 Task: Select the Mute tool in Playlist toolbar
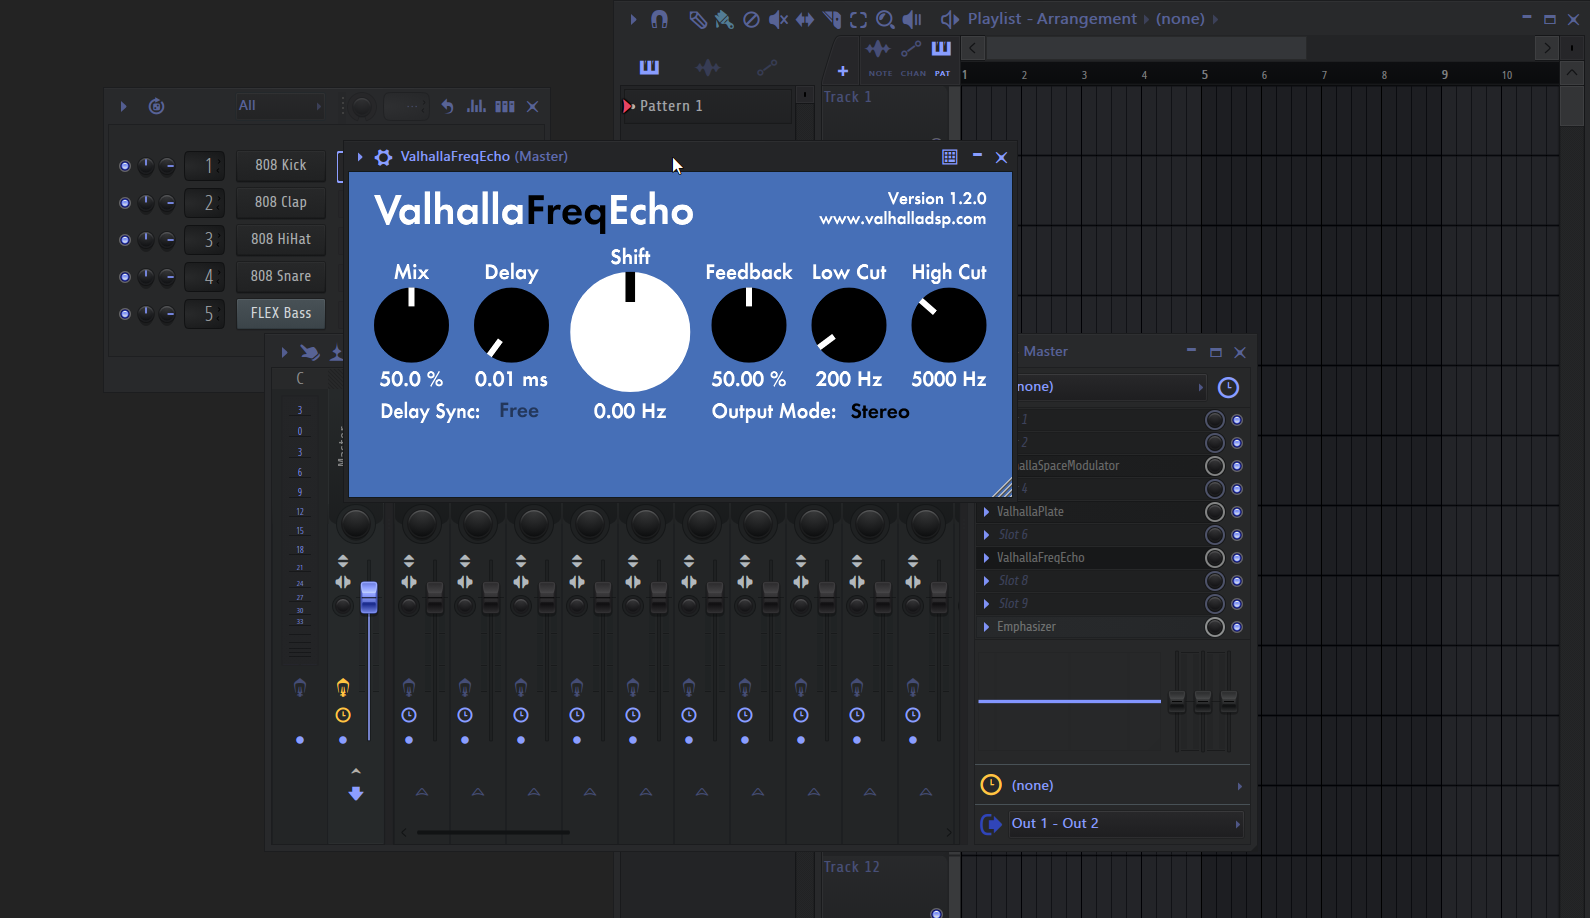pos(778,19)
